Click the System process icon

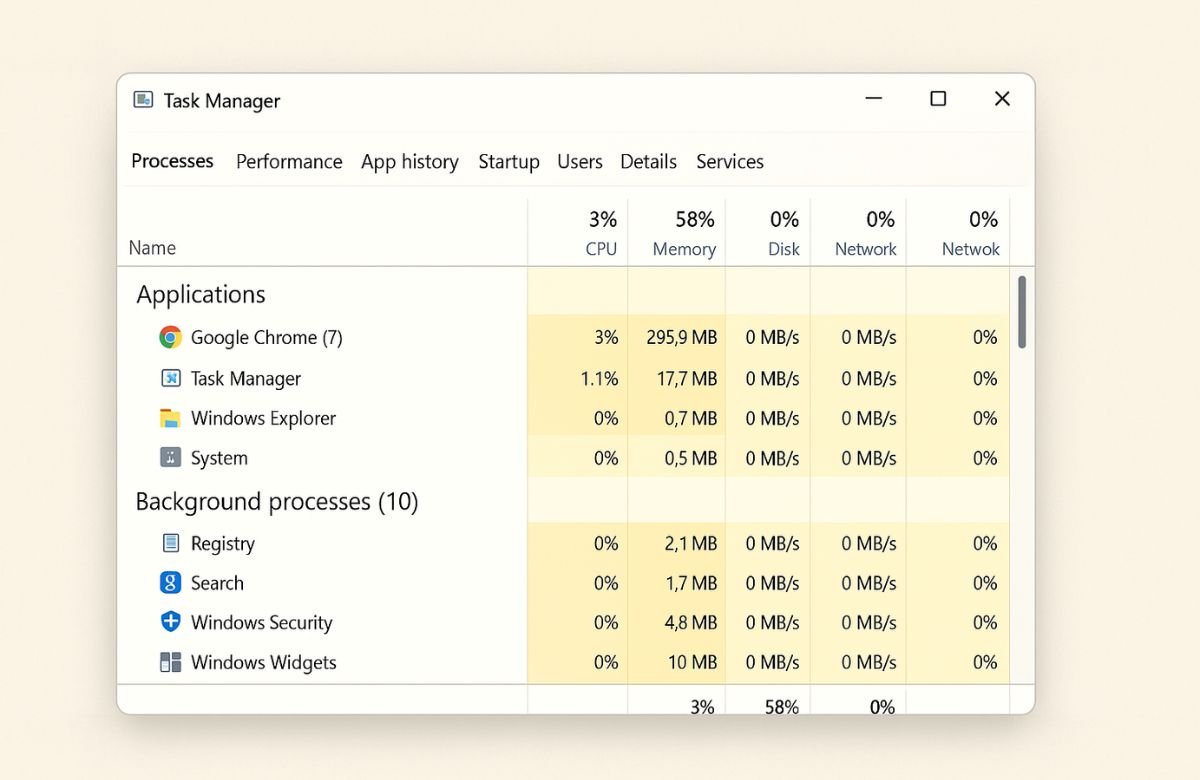point(171,458)
